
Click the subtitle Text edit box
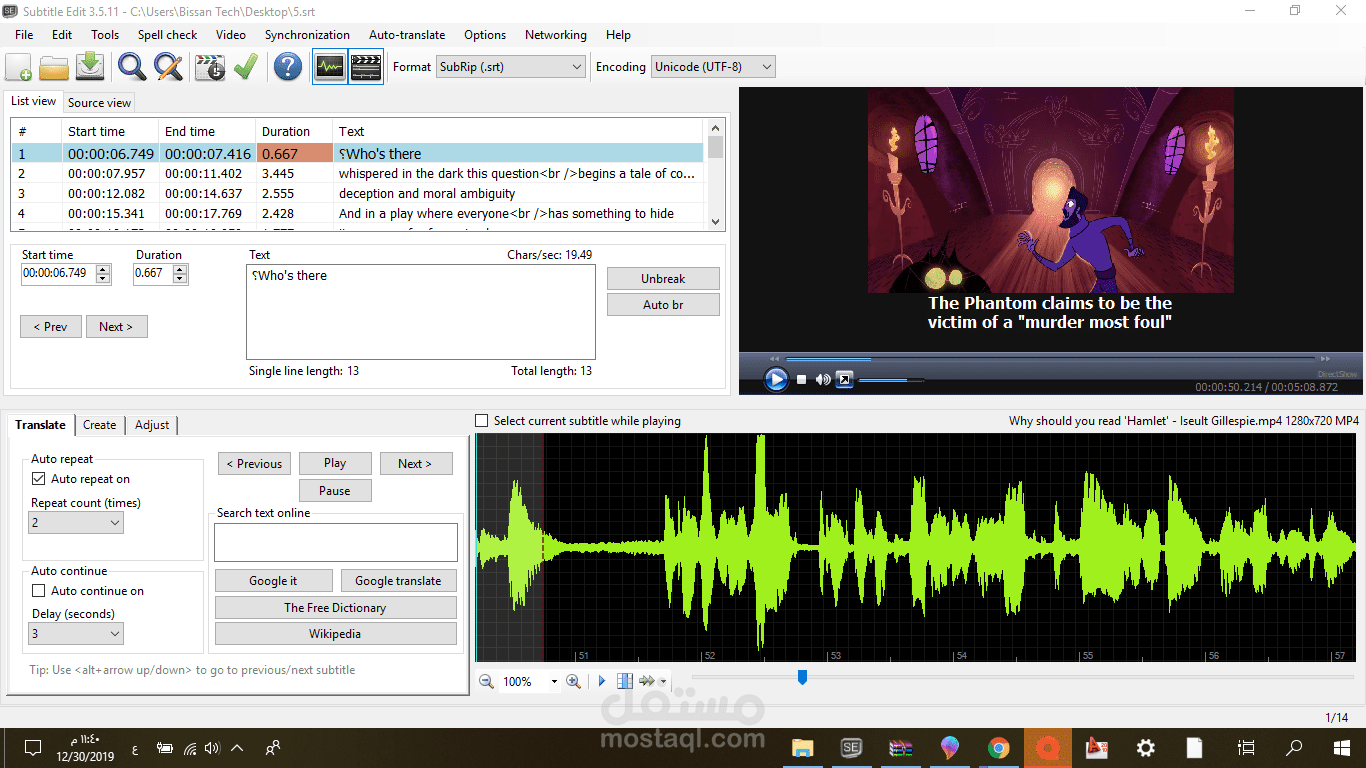pyautogui.click(x=421, y=312)
